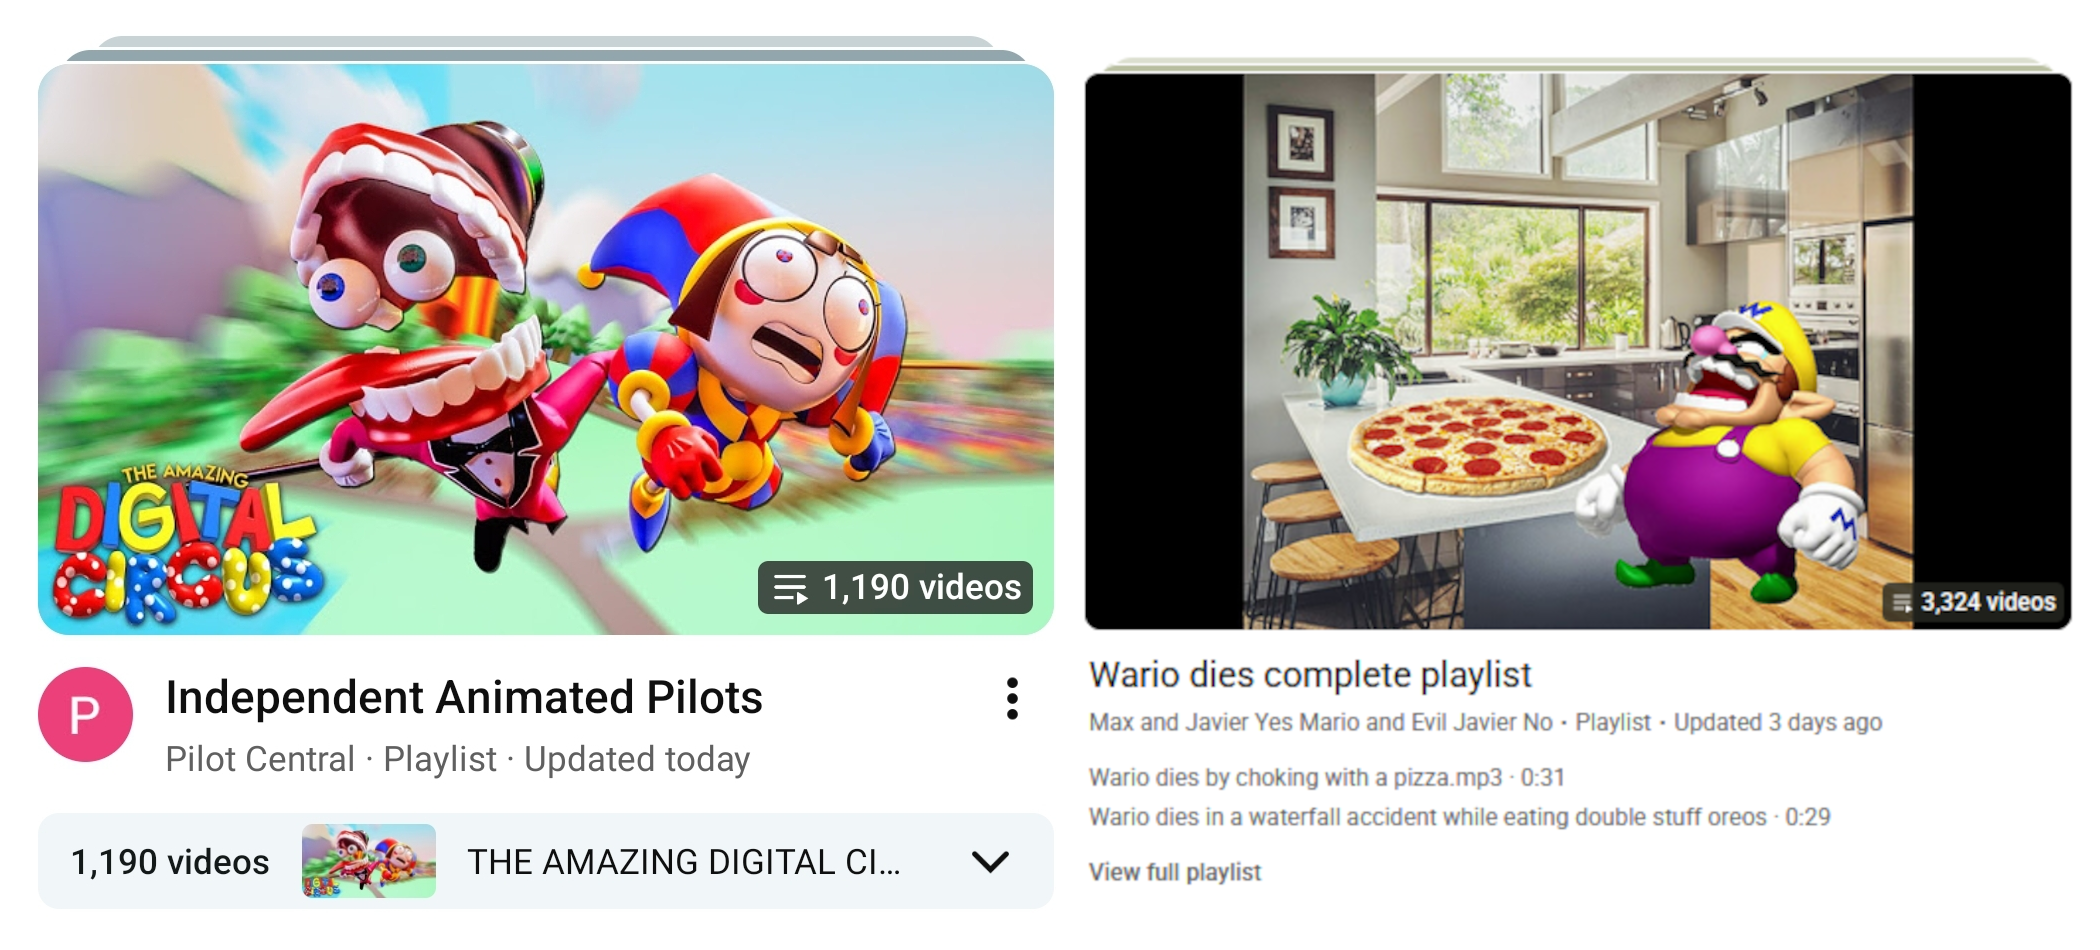Viewport: 2100px width, 950px height.
Task: Open Wario dies complete playlist title
Action: click(x=1310, y=674)
